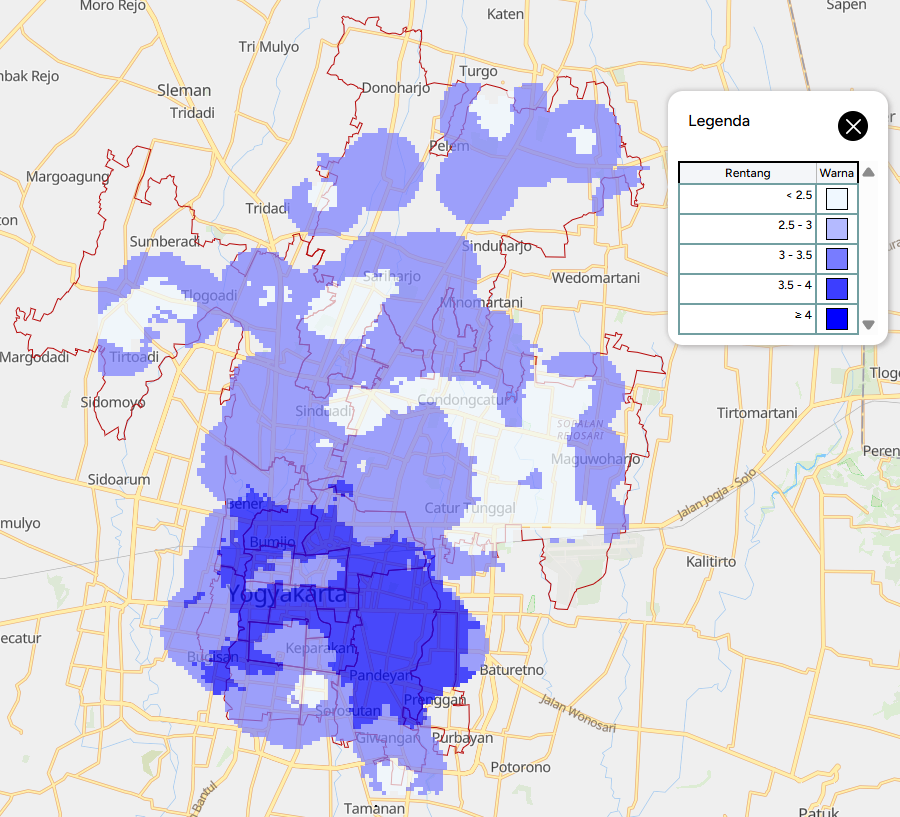Select the '2.5 - 3' color swatch

pyautogui.click(x=836, y=229)
